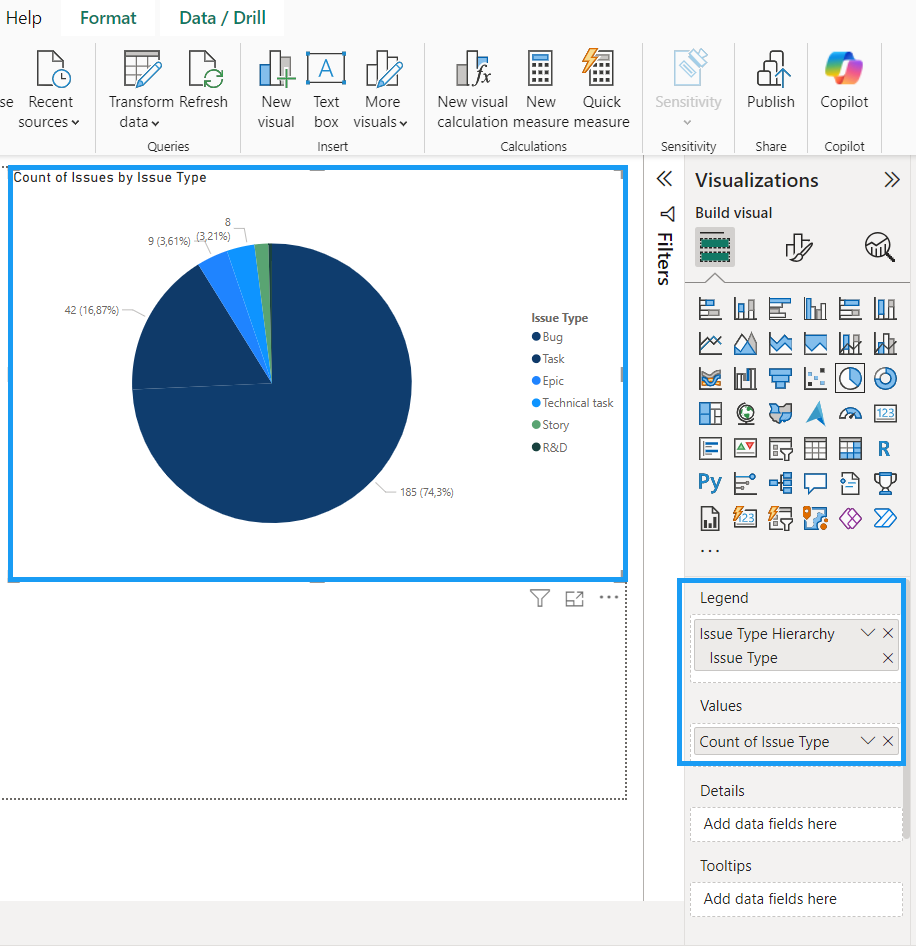This screenshot has height=946, width=916.
Task: Open the Issue Type Hierarchy field menu
Action: coord(868,633)
